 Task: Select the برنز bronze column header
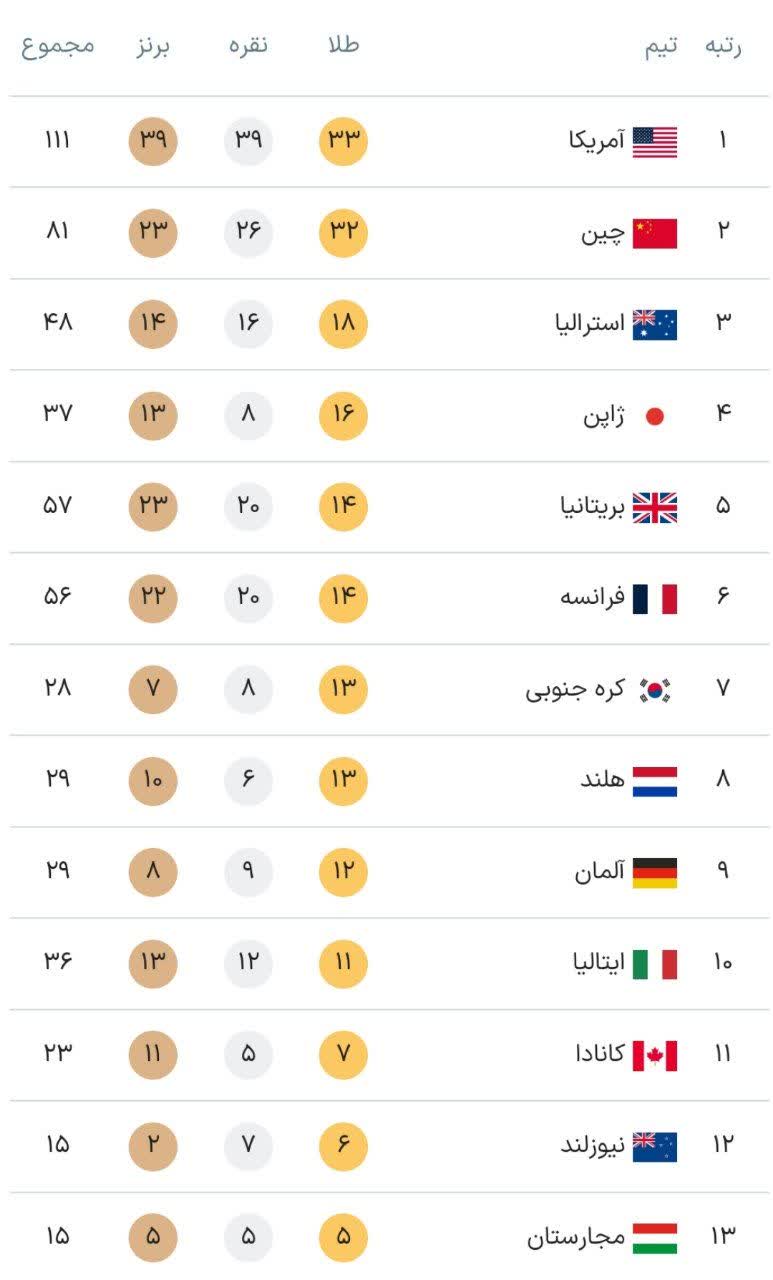[153, 46]
